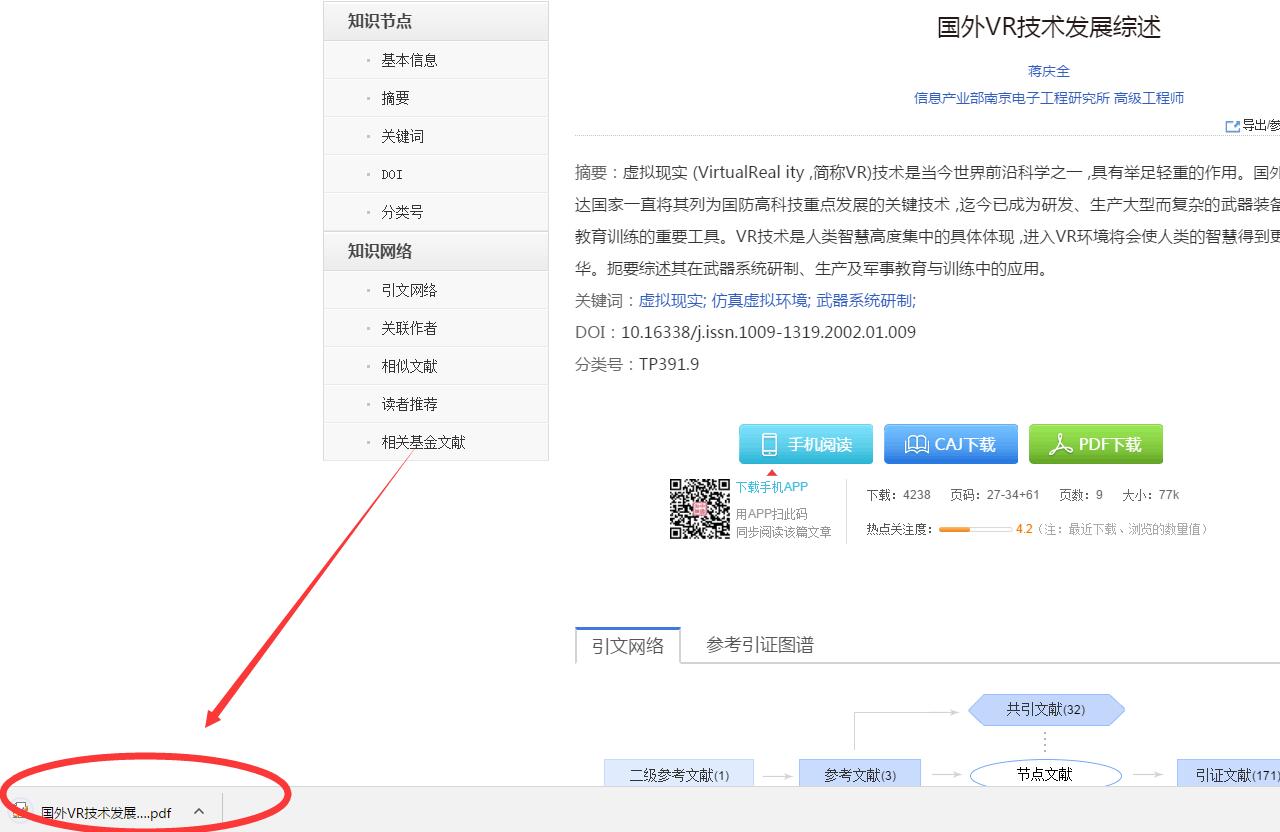Click the QR code image
The height and width of the screenshot is (832, 1280).
699,509
